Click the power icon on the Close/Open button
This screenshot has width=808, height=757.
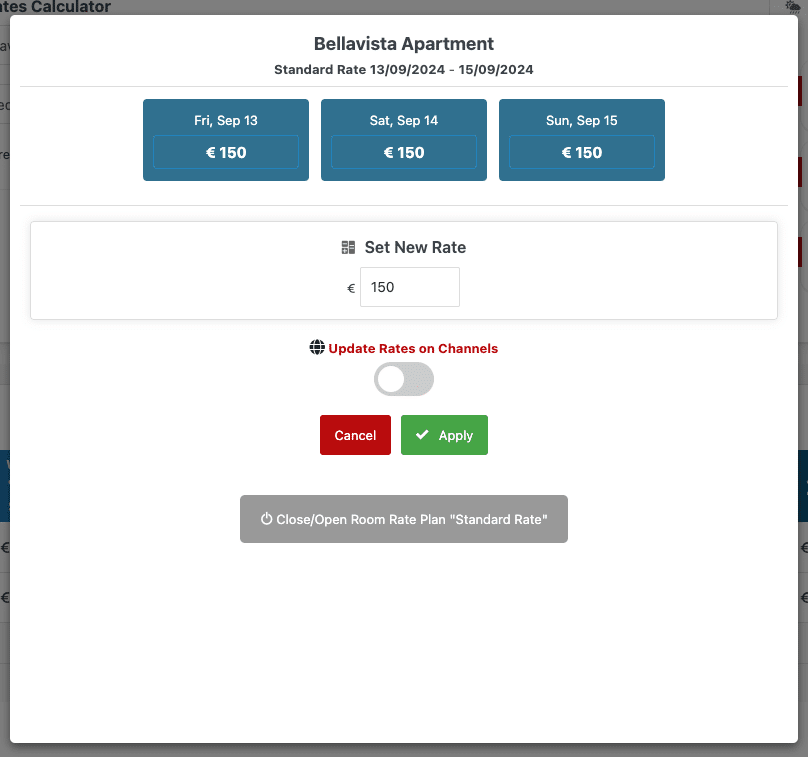[266, 519]
